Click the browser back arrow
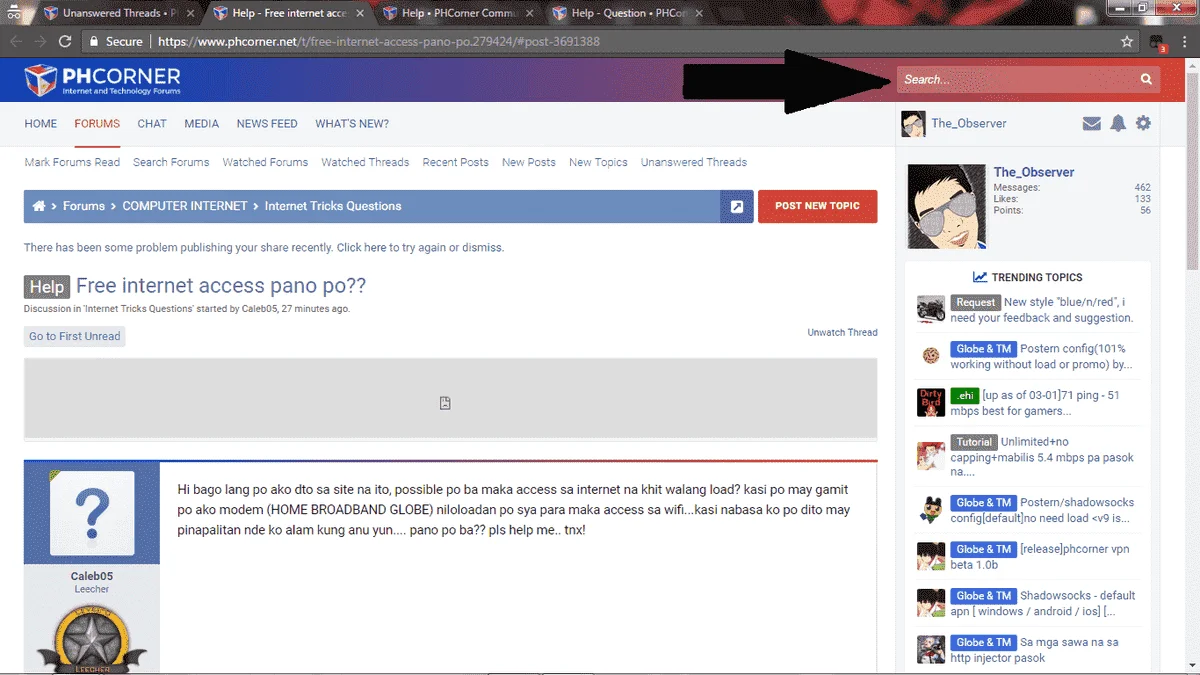The width and height of the screenshot is (1200, 675). 15,42
